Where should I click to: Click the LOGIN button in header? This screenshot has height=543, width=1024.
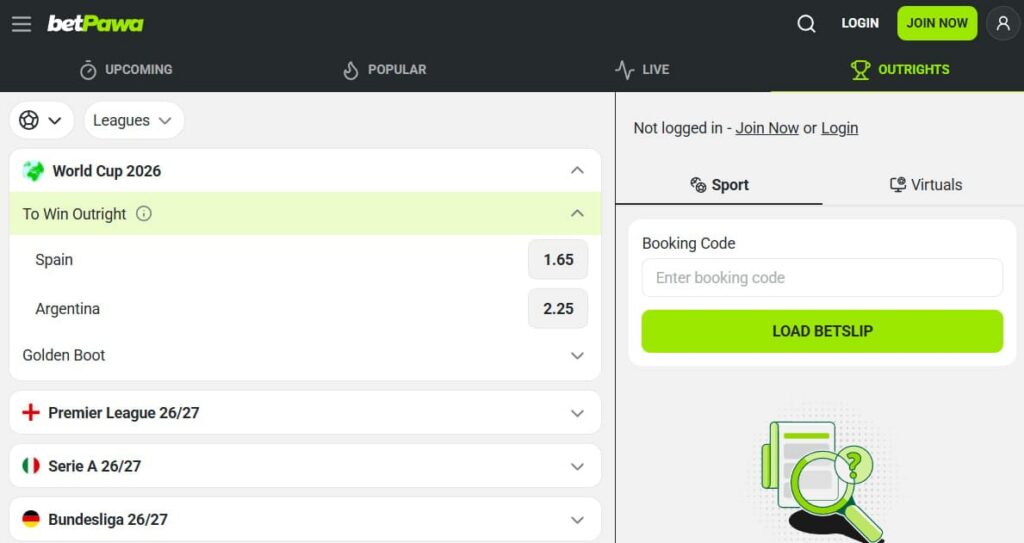pos(859,23)
